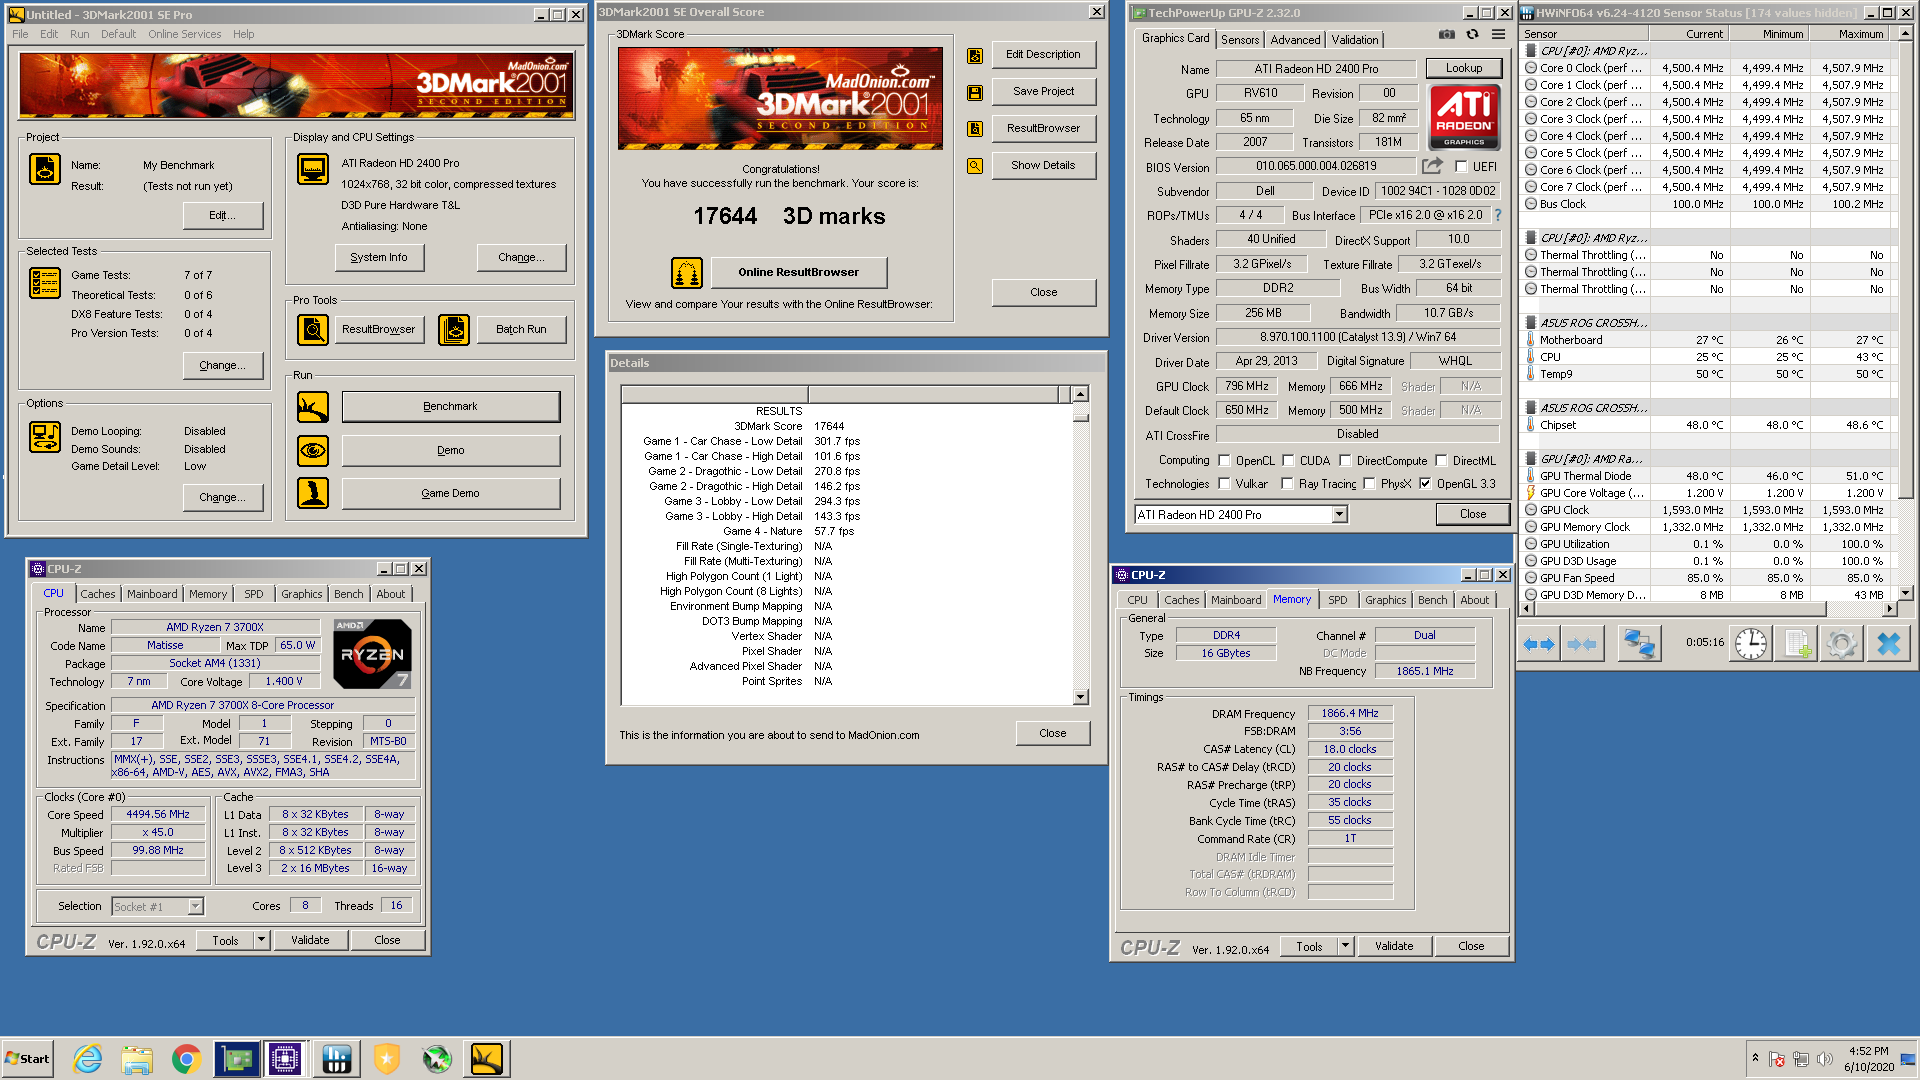
Task: Click HWiNFO log file plus icon
Action: [x=1797, y=644]
